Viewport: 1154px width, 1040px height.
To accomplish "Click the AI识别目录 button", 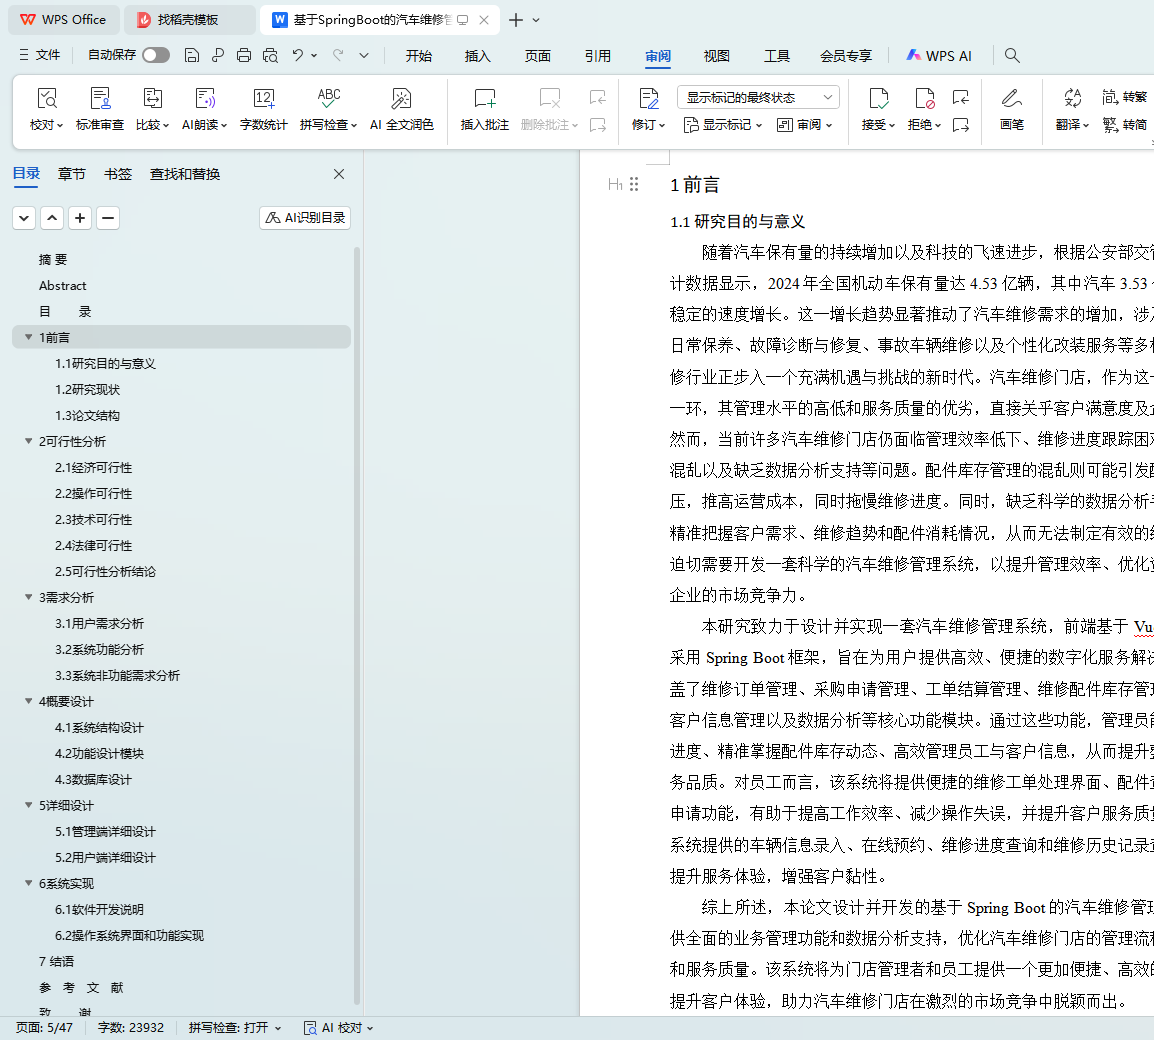I will coord(305,218).
